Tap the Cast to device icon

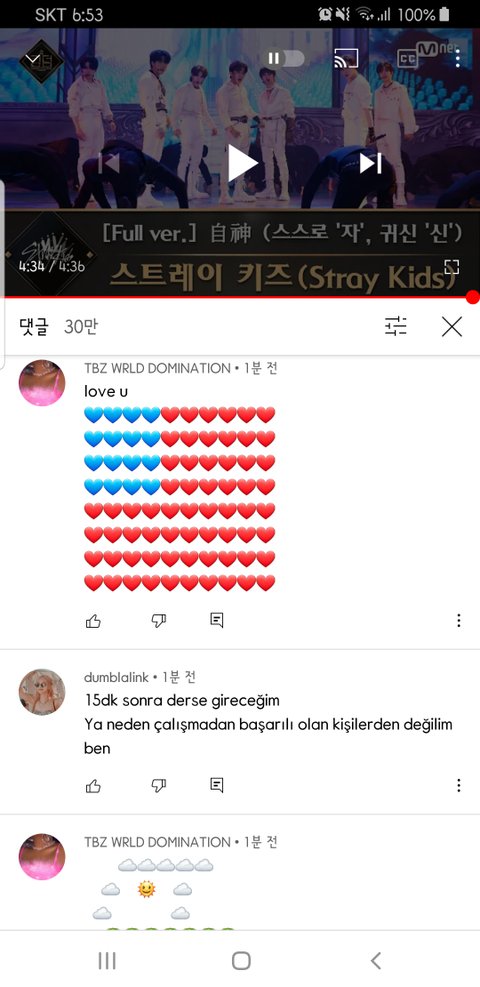(346, 59)
